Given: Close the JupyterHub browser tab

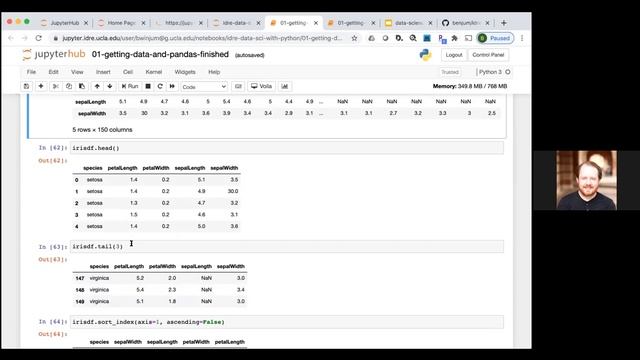Looking at the screenshot, I should point(86,23).
